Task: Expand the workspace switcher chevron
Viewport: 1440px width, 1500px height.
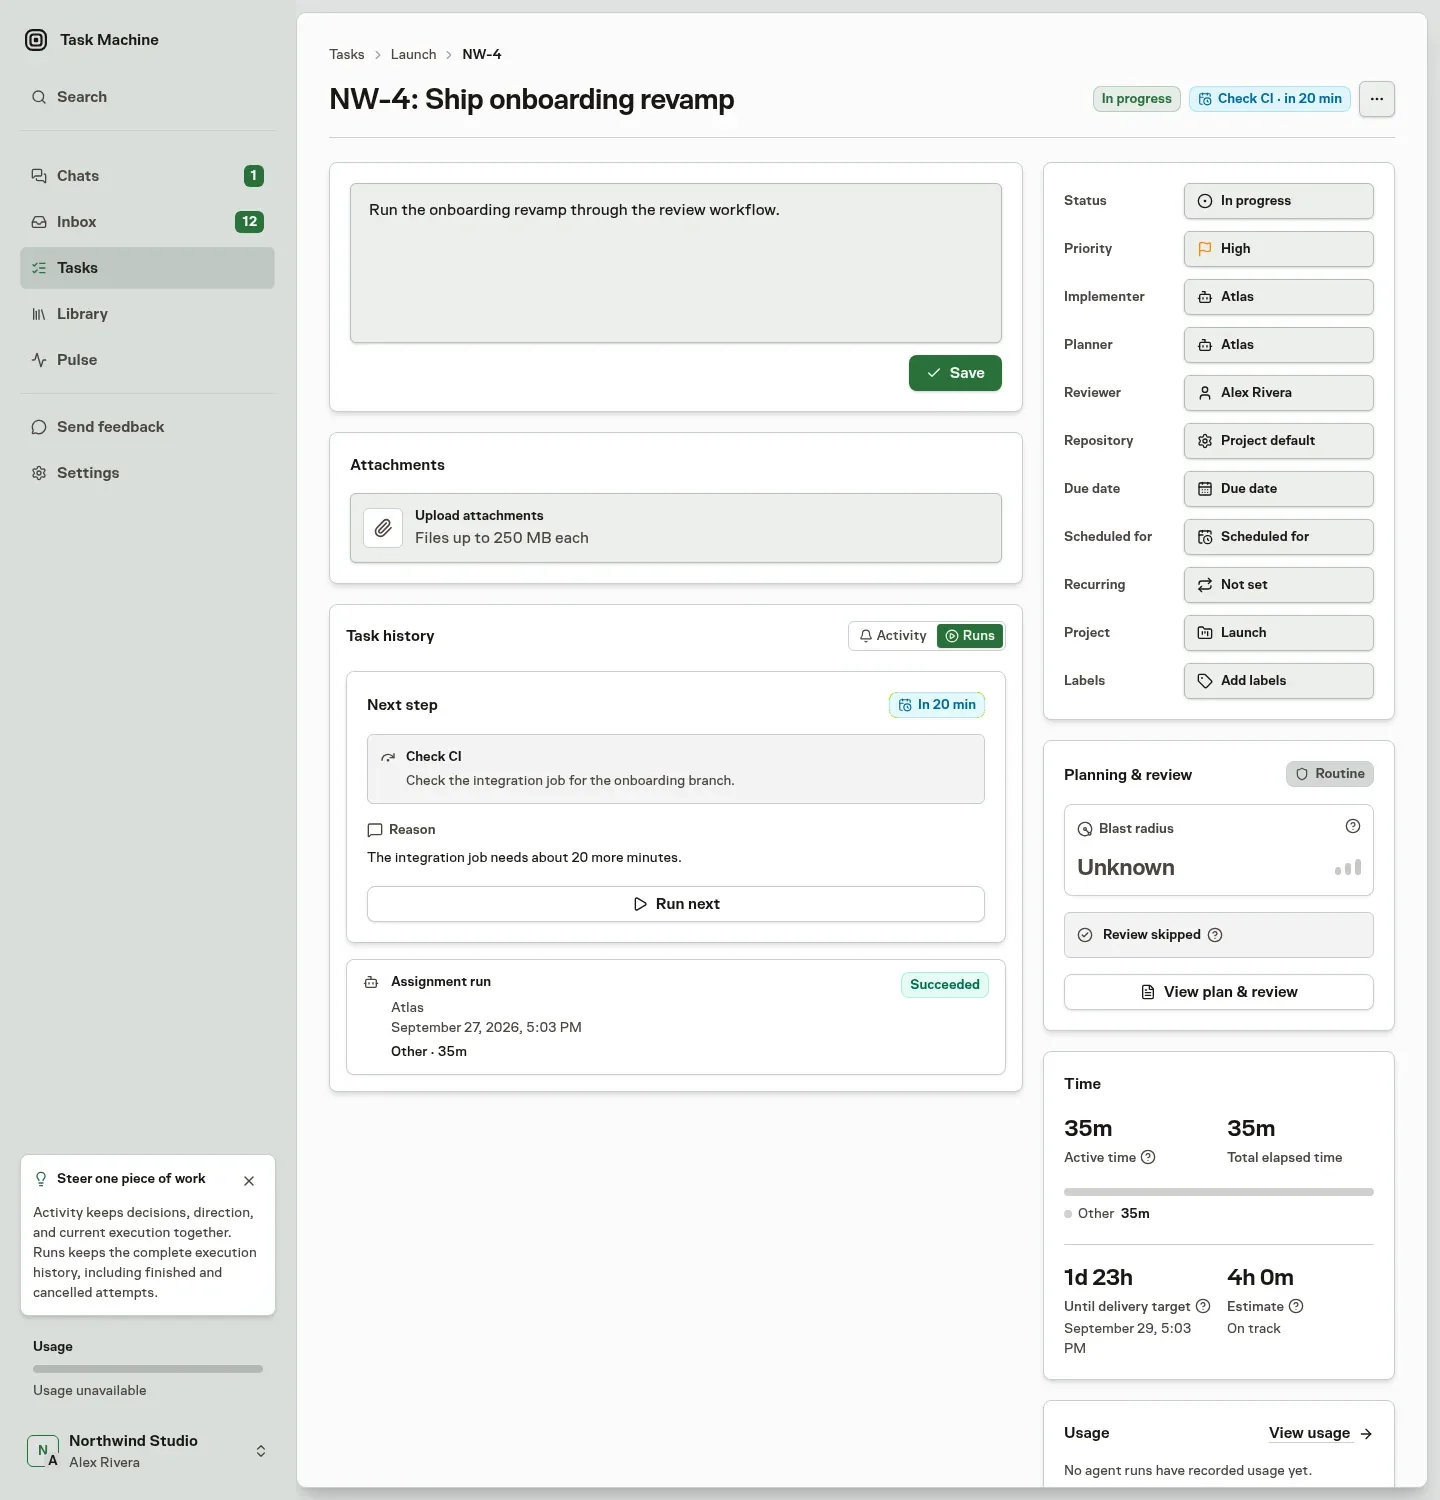Action: tap(261, 1451)
